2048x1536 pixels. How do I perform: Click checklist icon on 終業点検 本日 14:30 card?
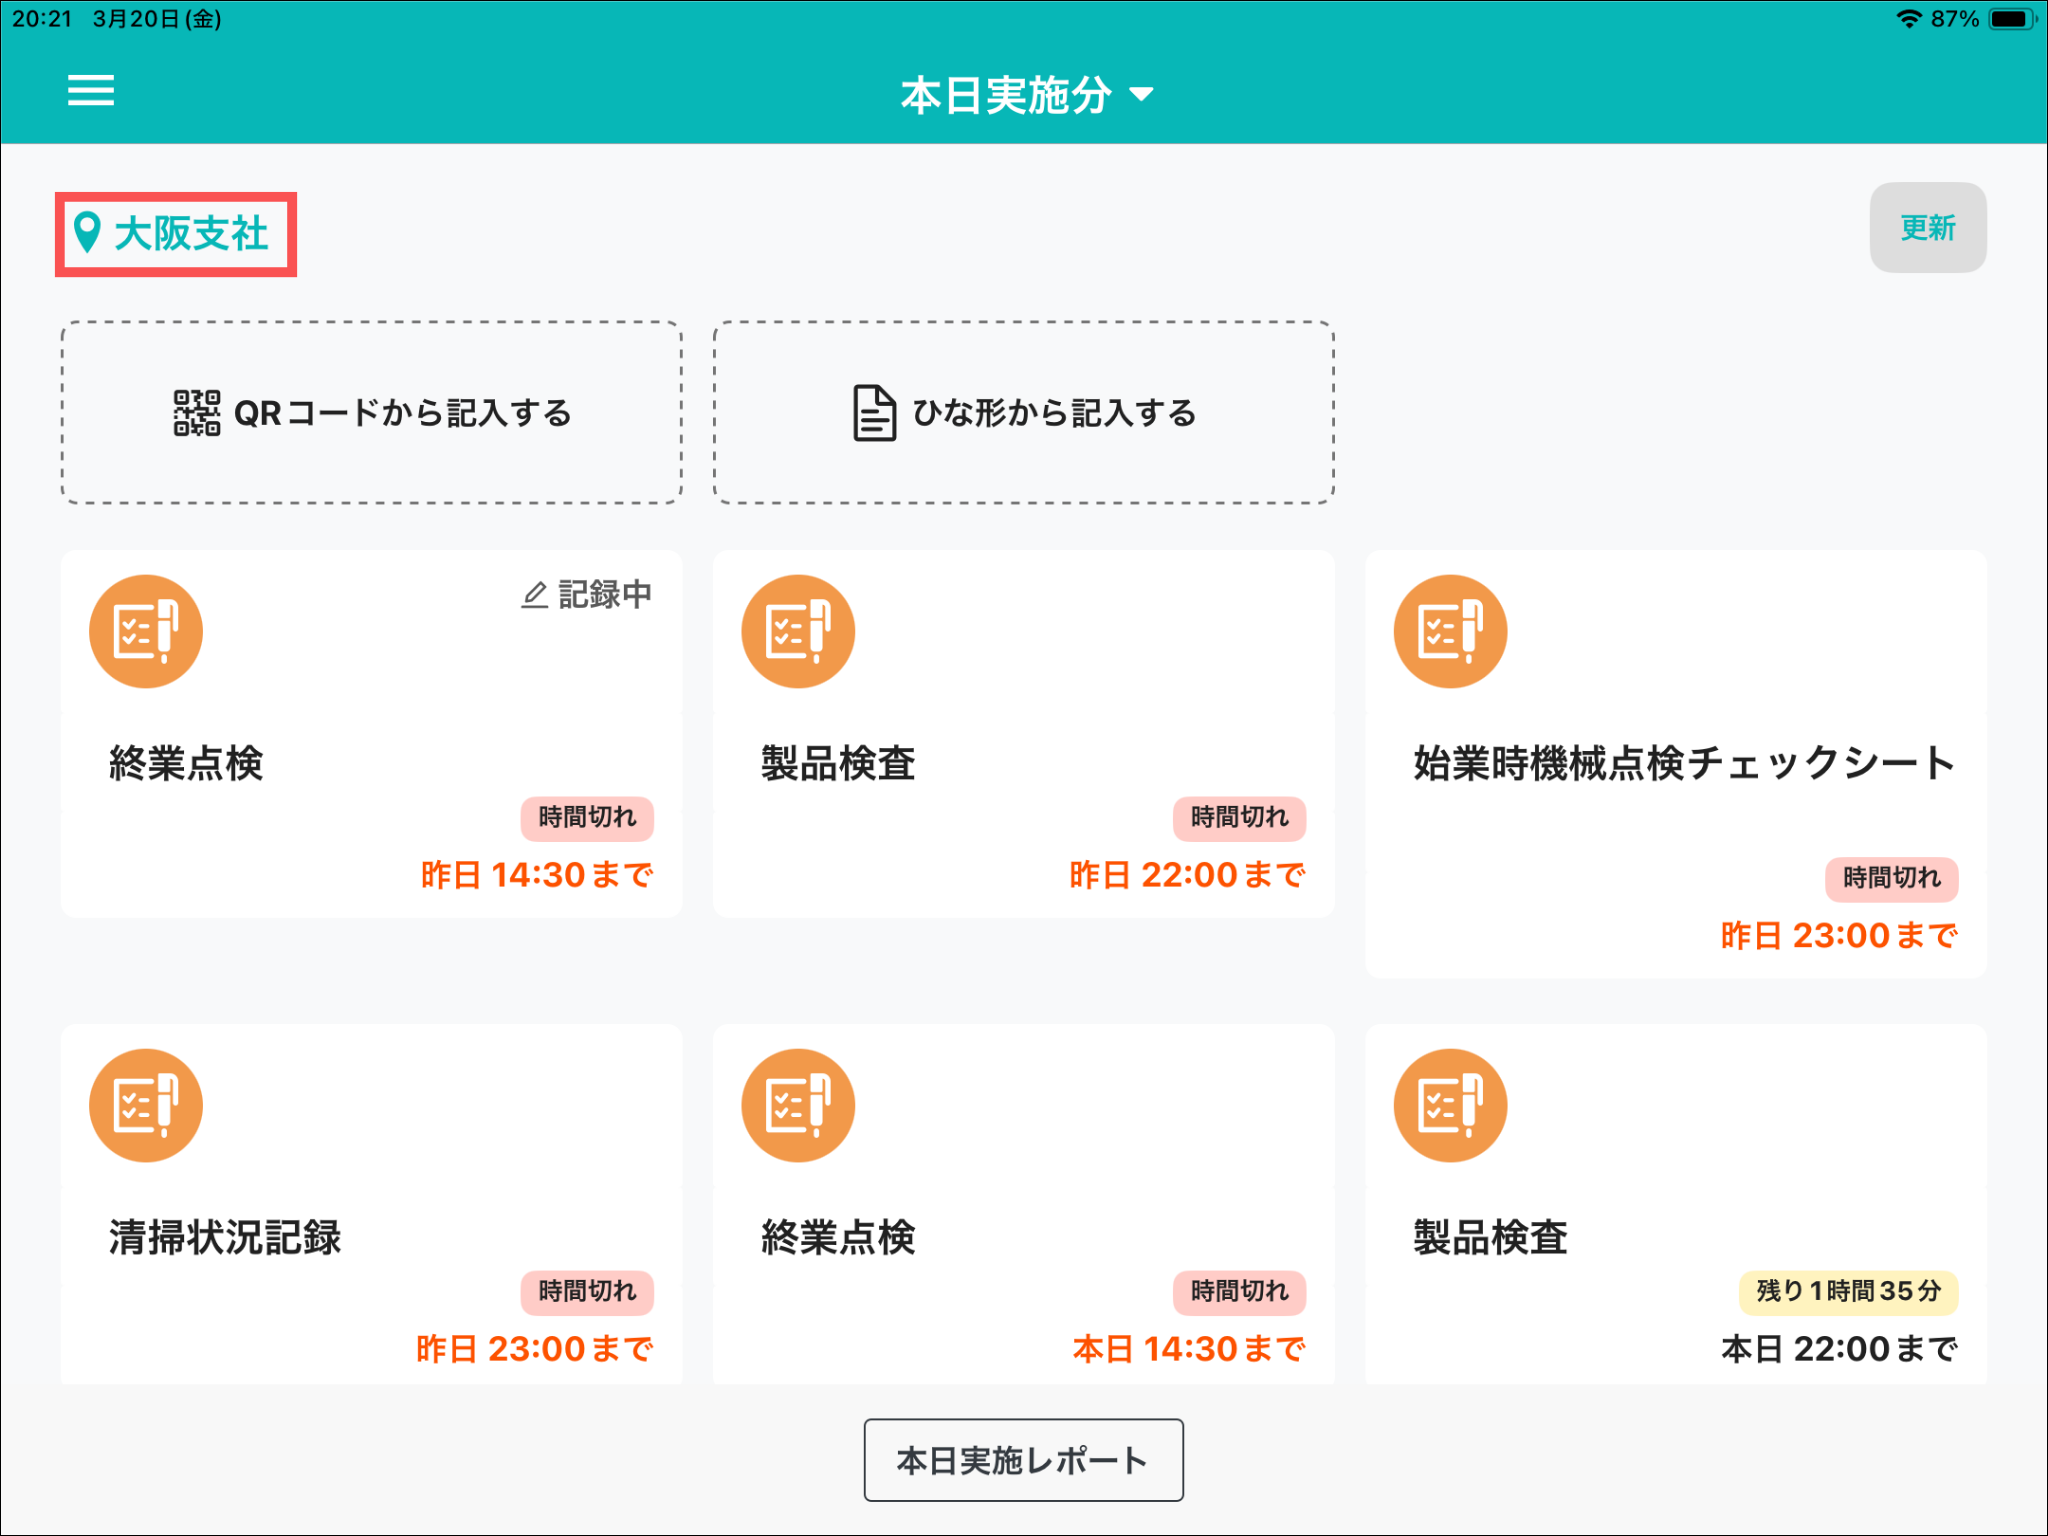click(x=798, y=1105)
